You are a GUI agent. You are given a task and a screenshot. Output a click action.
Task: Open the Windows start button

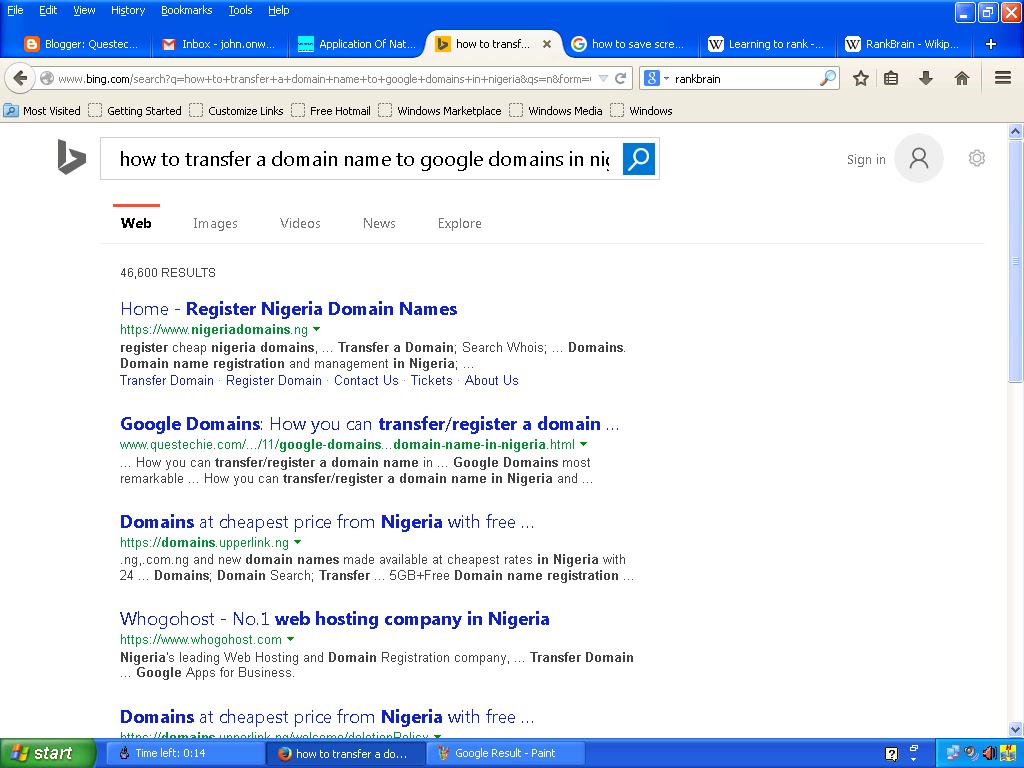point(47,753)
